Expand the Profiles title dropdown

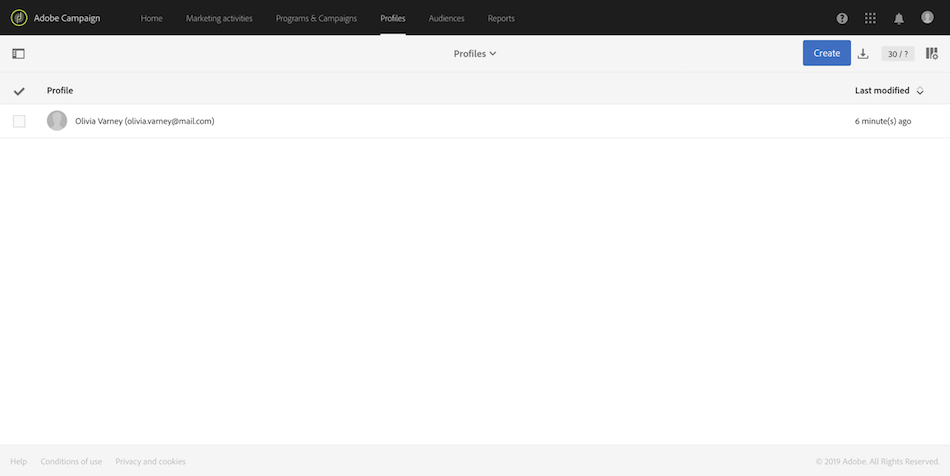point(475,53)
